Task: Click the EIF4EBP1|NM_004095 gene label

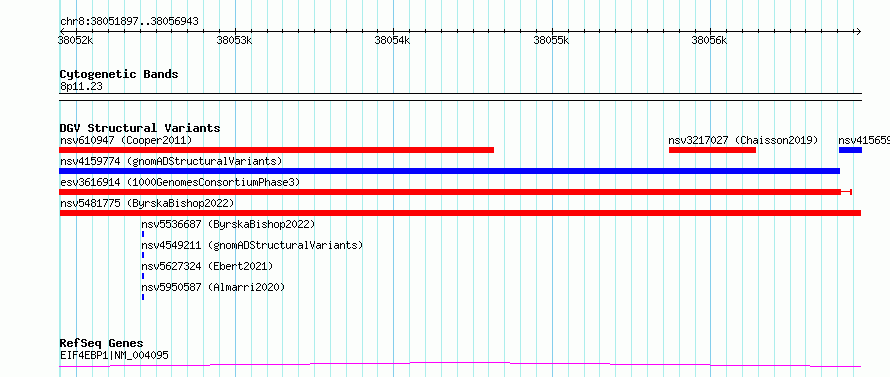Action: coord(114,355)
